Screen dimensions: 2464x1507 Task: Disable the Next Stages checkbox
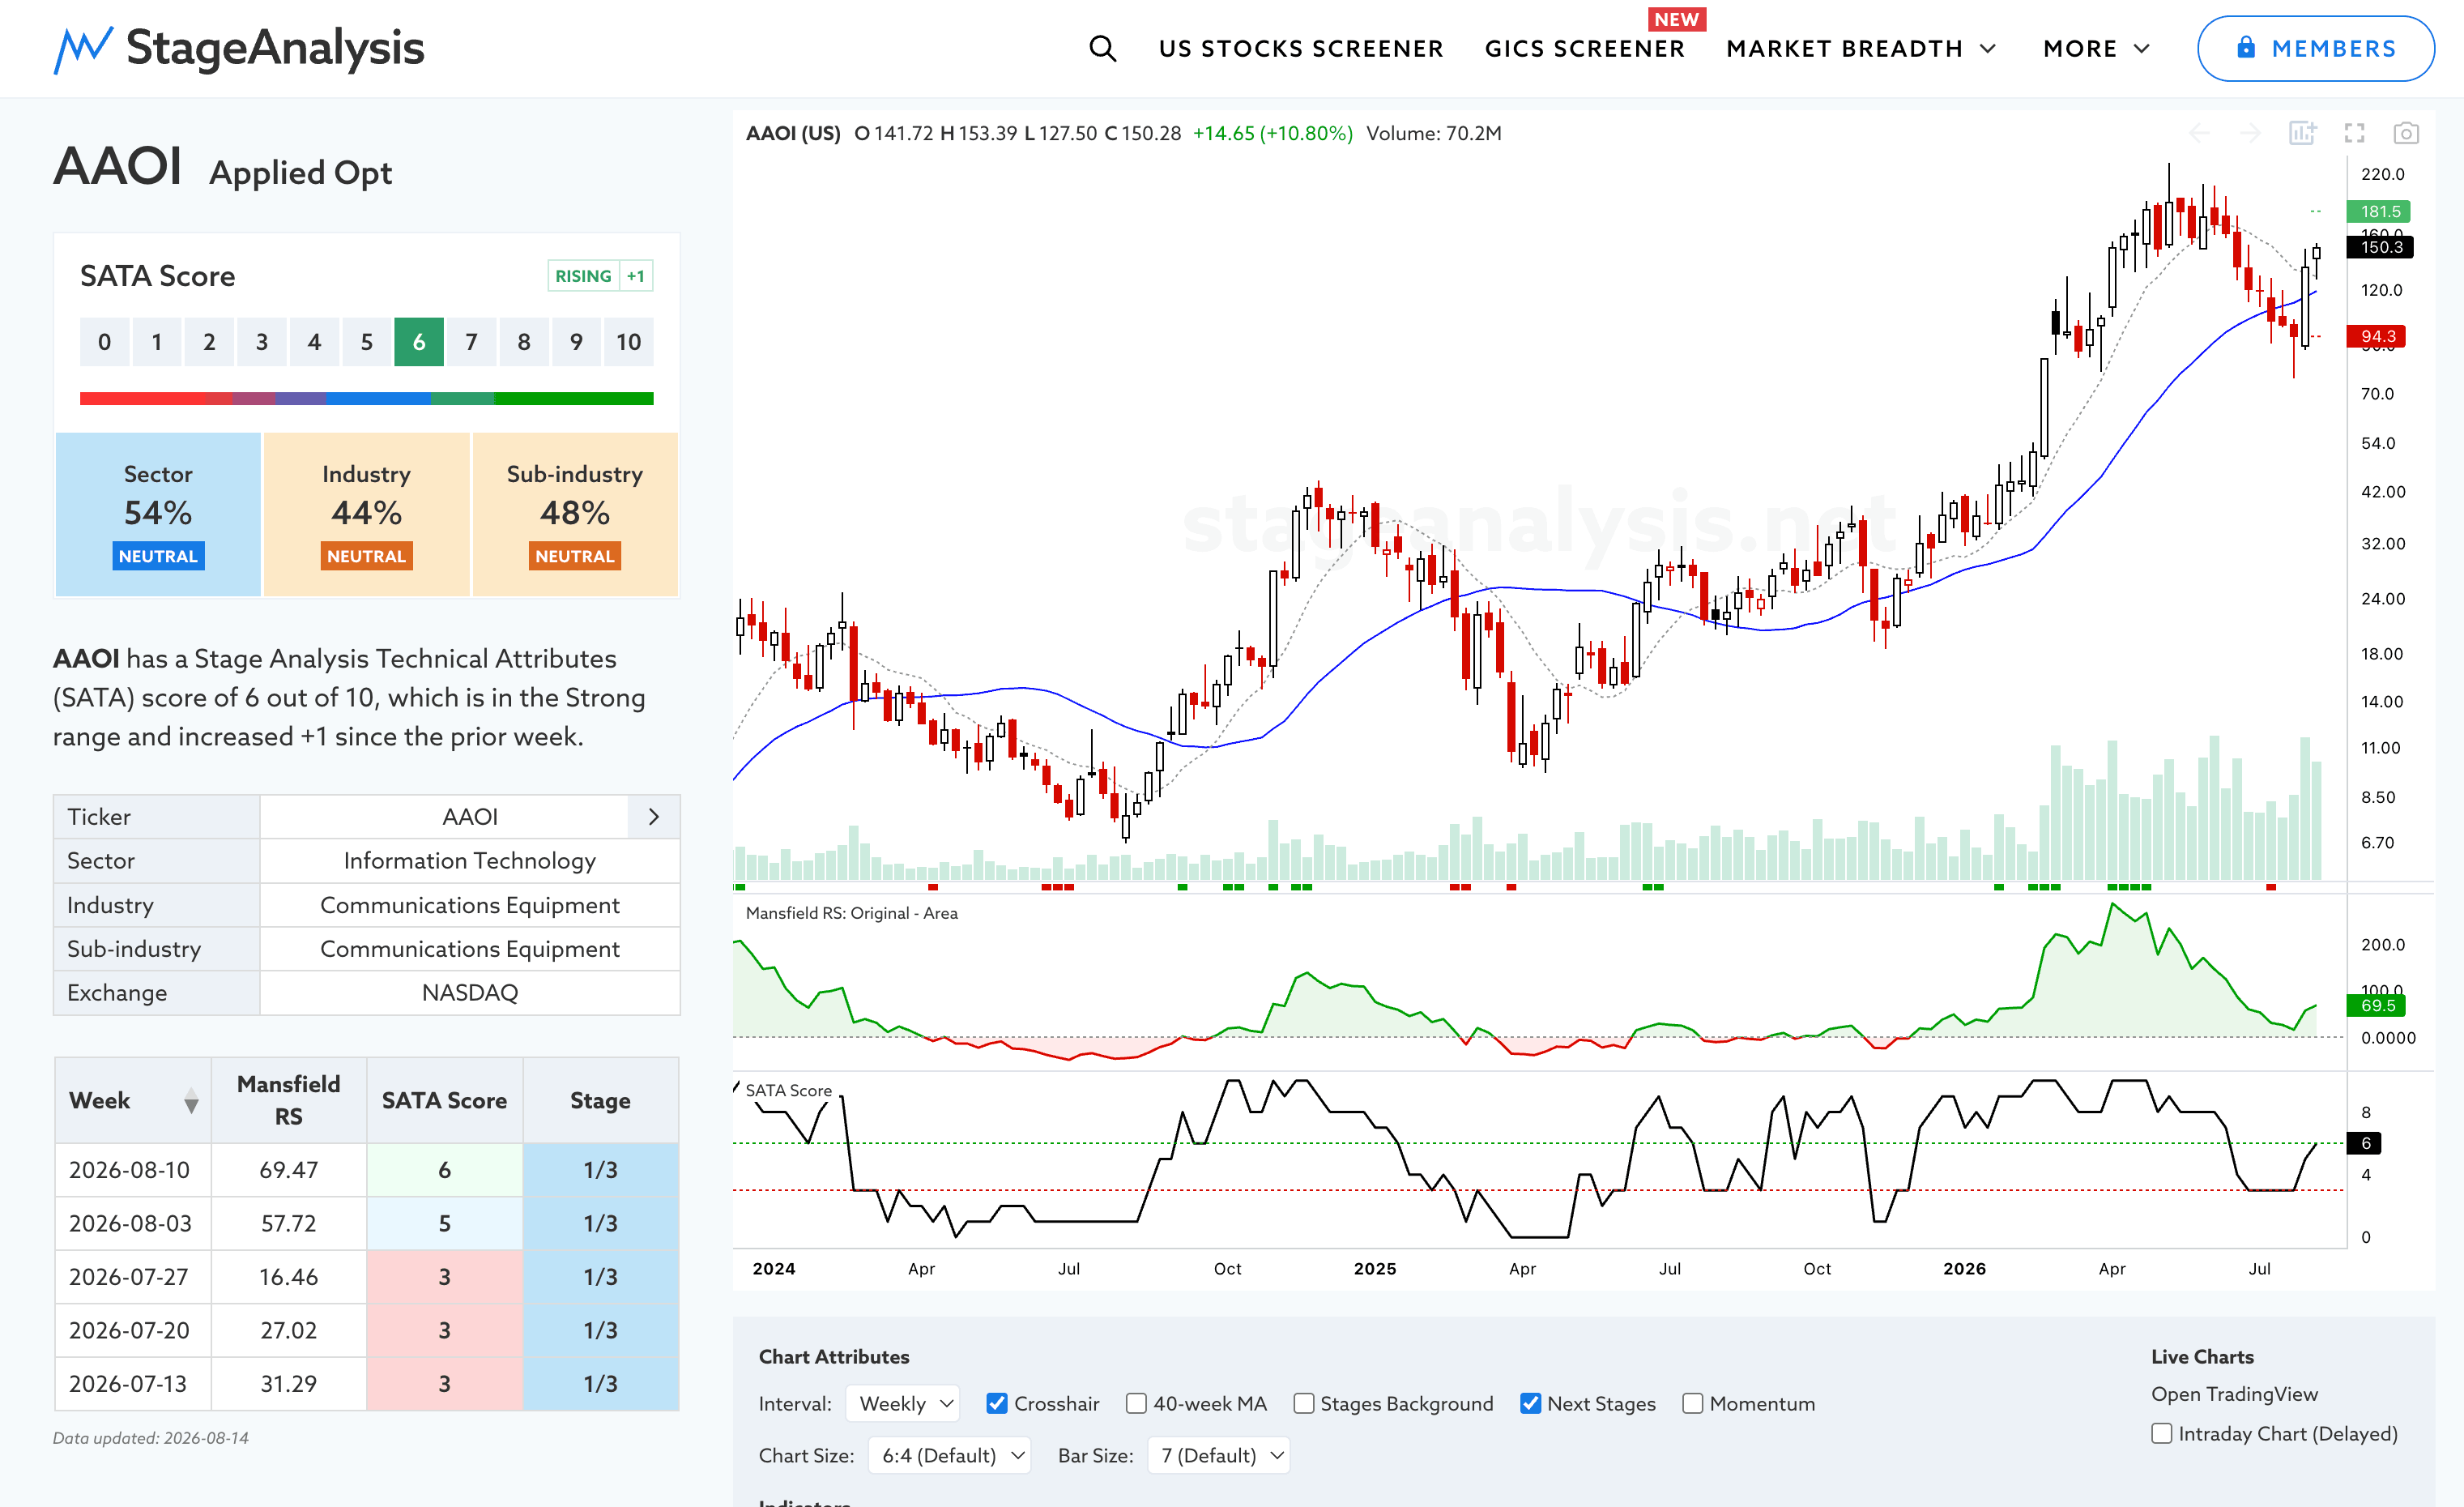point(1530,1403)
